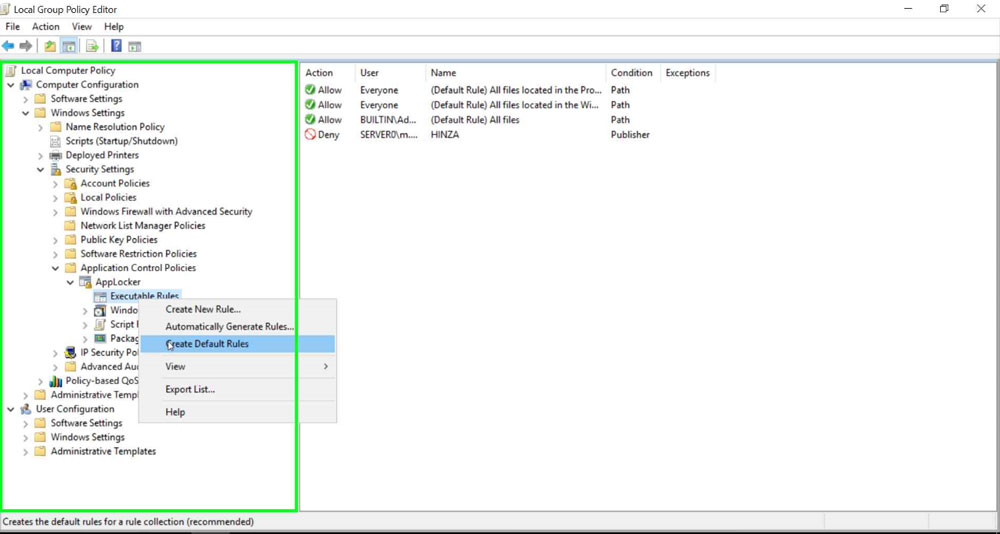The height and width of the screenshot is (534, 1000).
Task: Open the blue Help question mark icon
Action: click(x=117, y=46)
